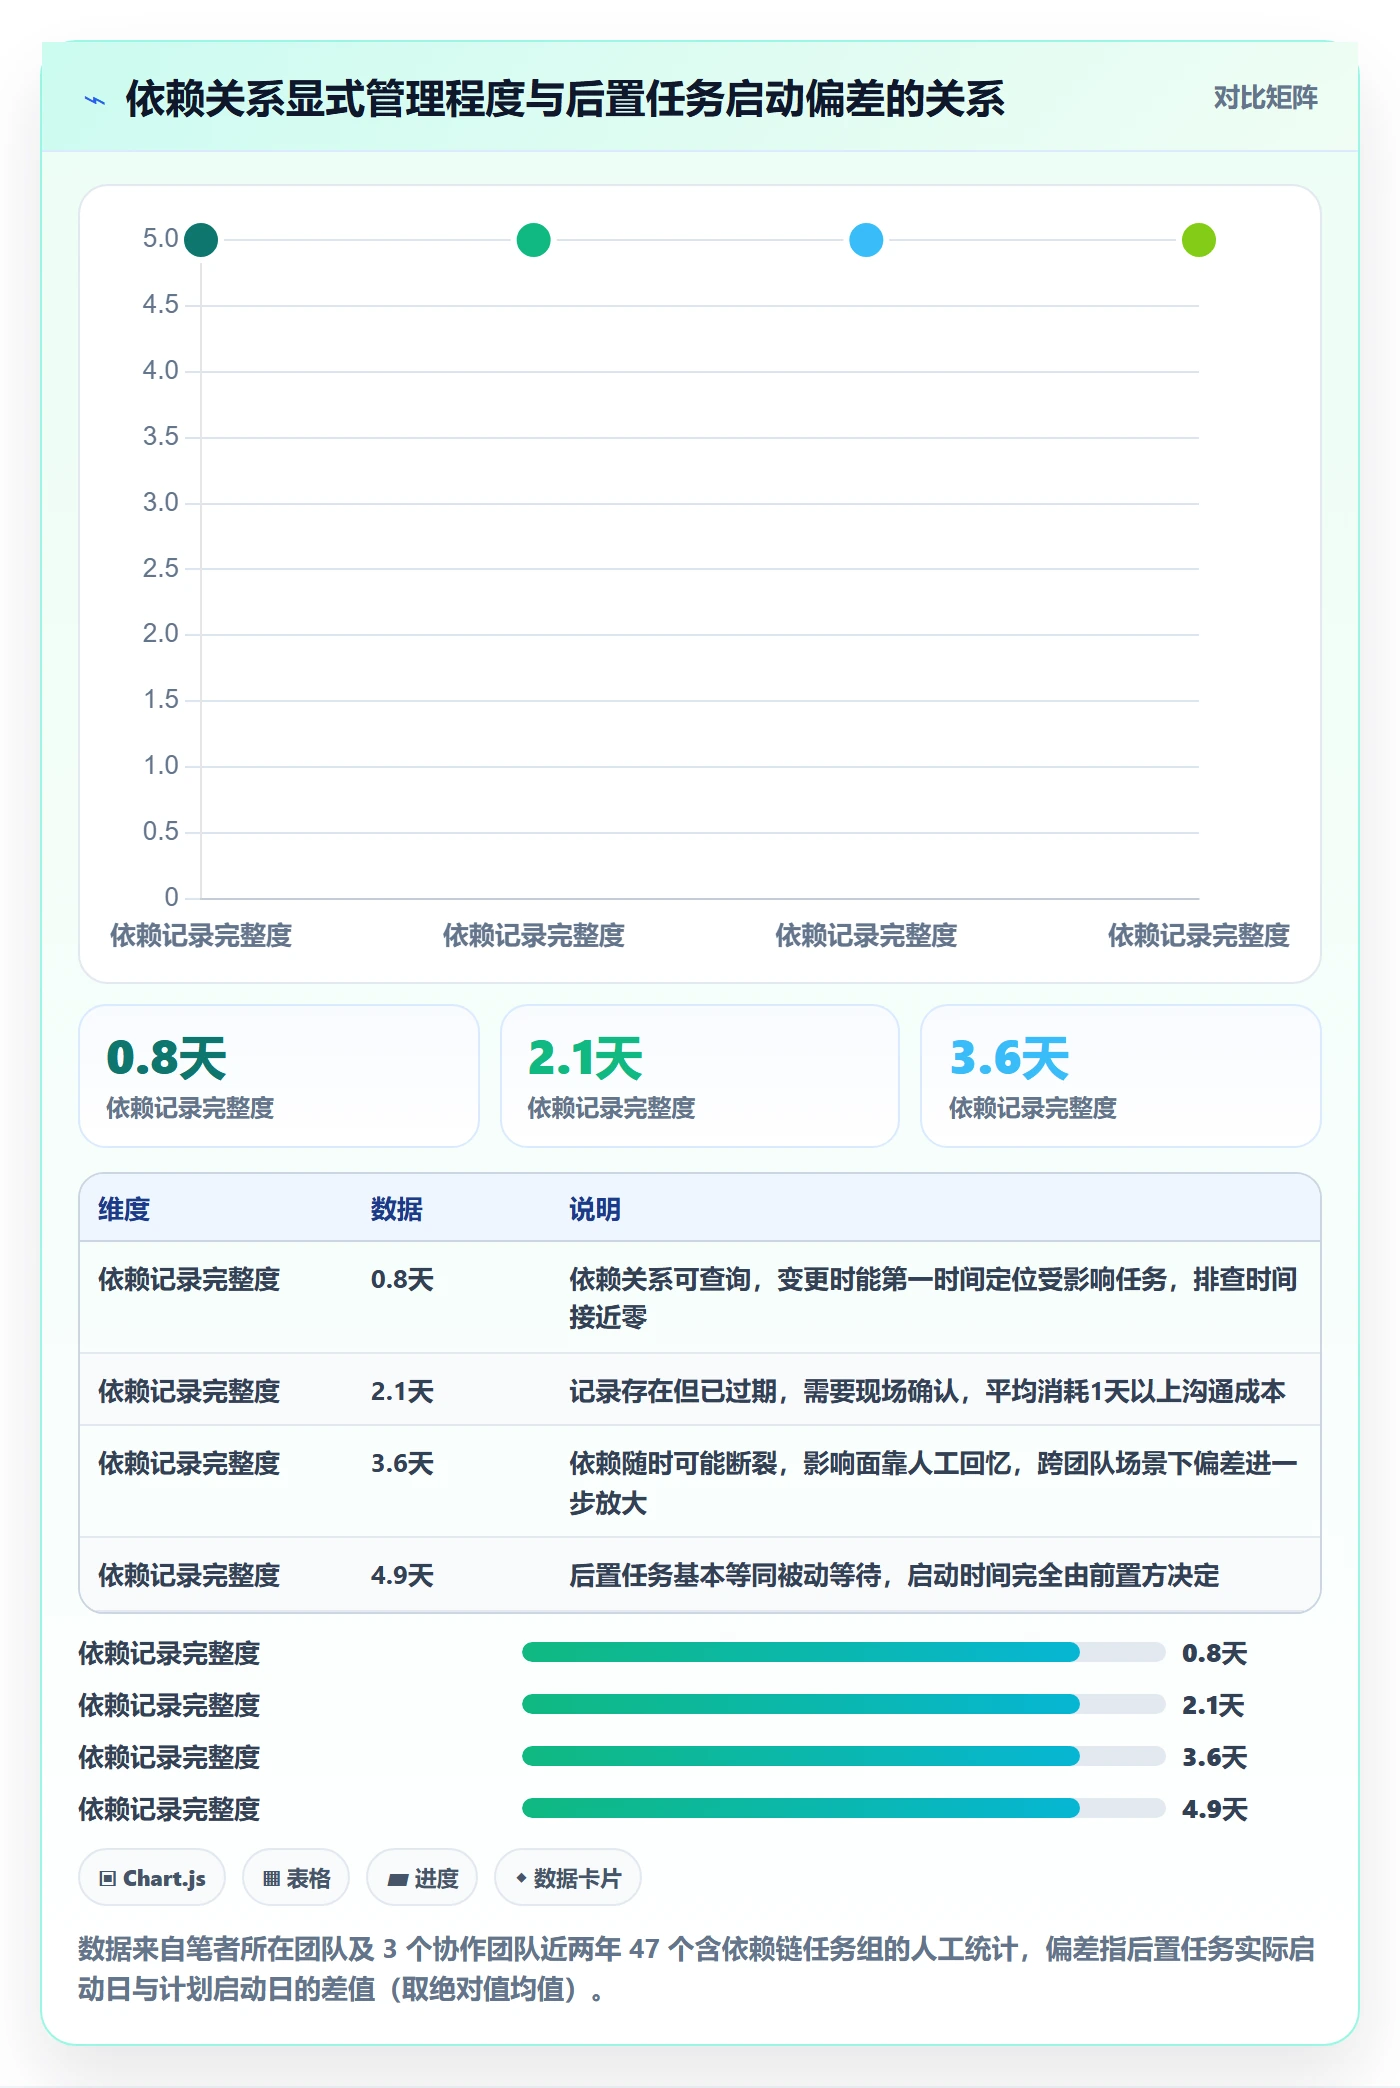The height and width of the screenshot is (2088, 1400).
Task: Click the 数据 column header
Action: (397, 1209)
